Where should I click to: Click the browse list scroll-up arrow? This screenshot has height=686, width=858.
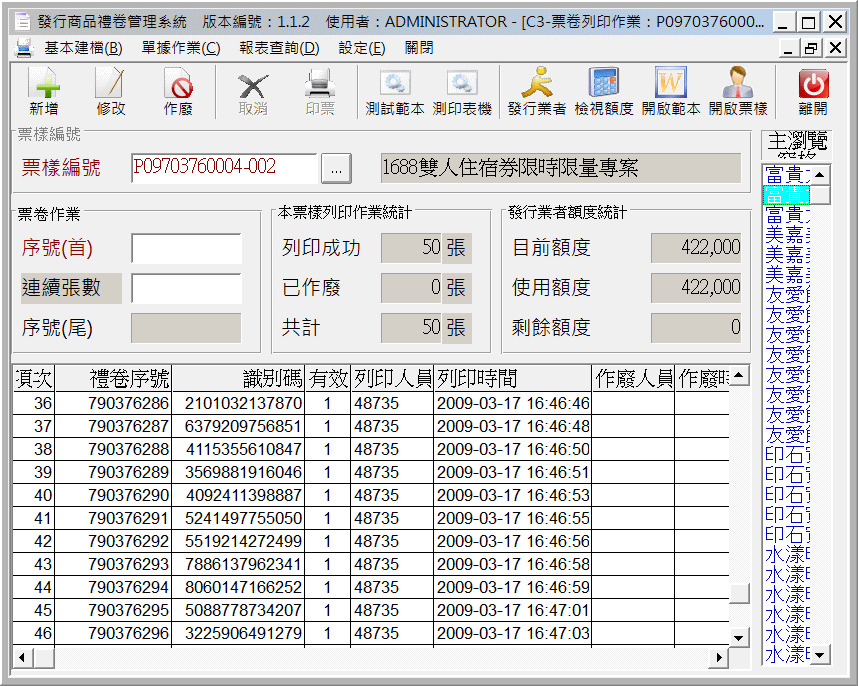[820, 175]
